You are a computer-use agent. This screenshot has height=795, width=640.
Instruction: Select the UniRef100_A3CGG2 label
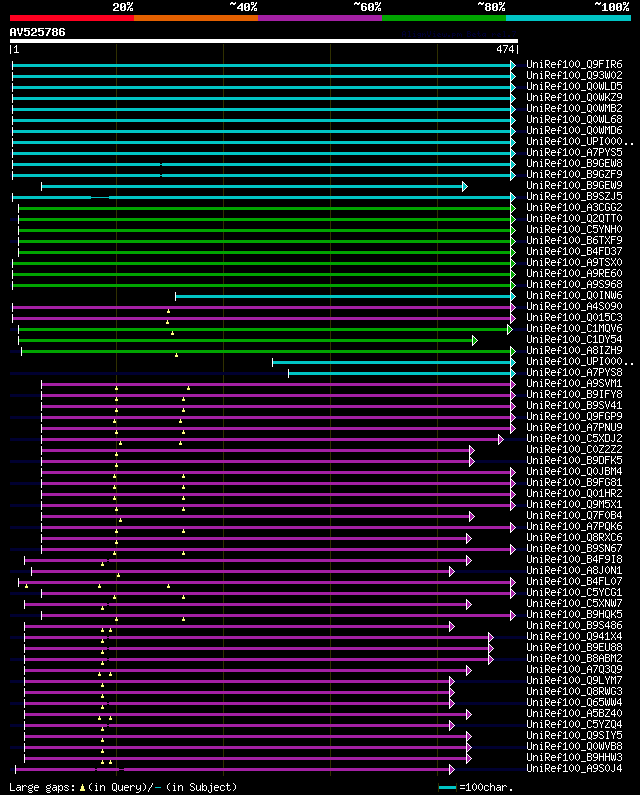click(574, 207)
